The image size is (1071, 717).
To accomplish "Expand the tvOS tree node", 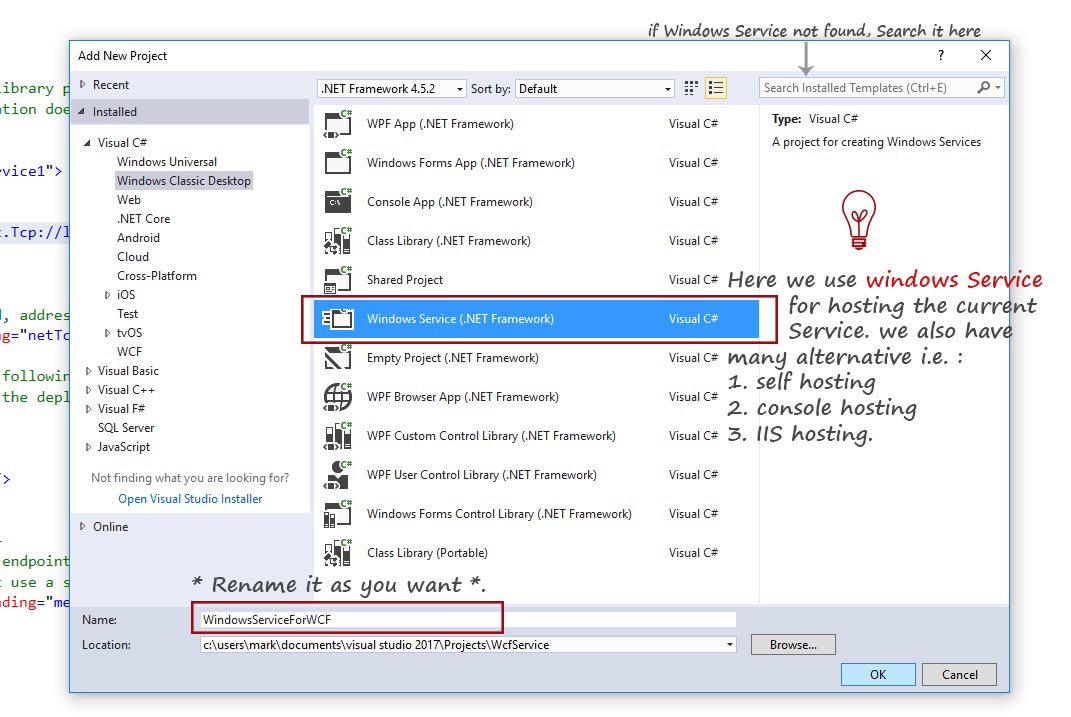I will click(107, 333).
